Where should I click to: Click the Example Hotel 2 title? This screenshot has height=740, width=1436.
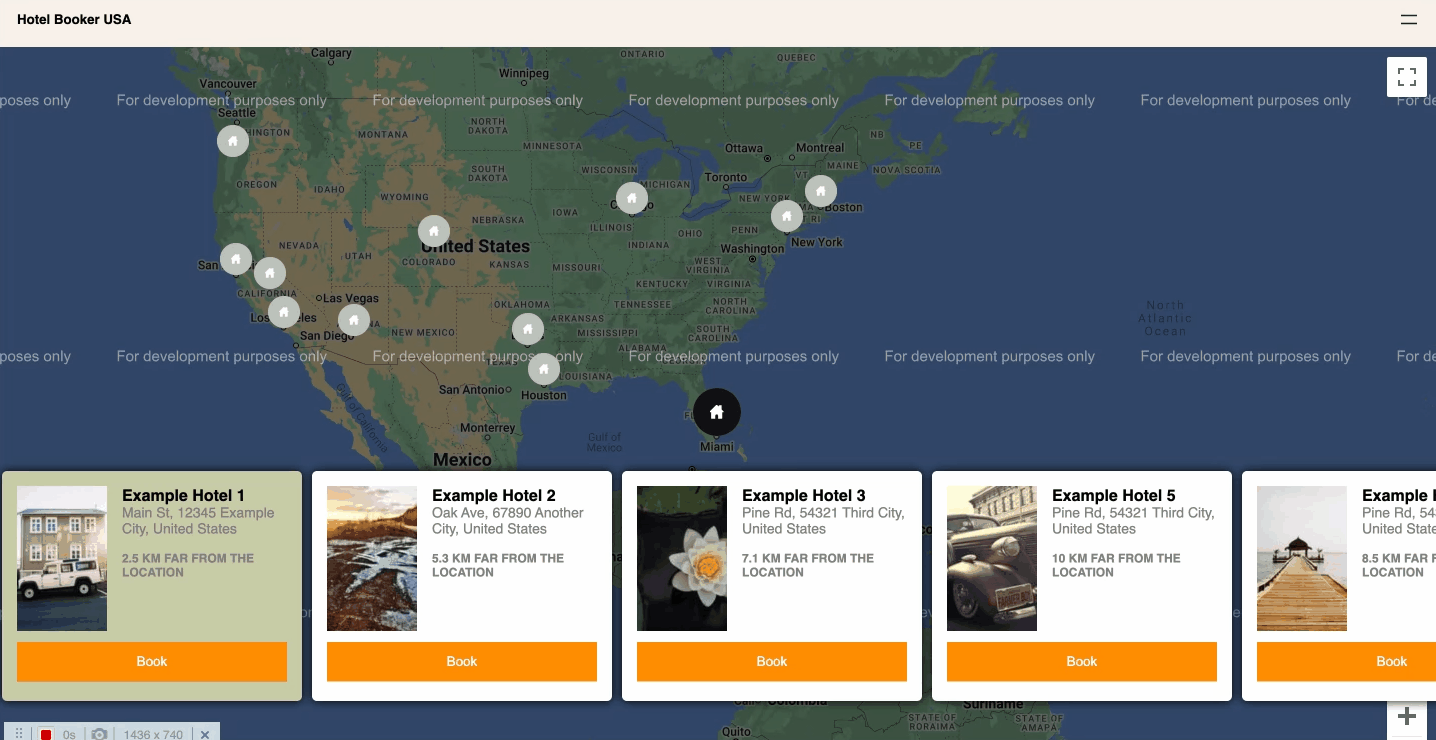tap(494, 496)
